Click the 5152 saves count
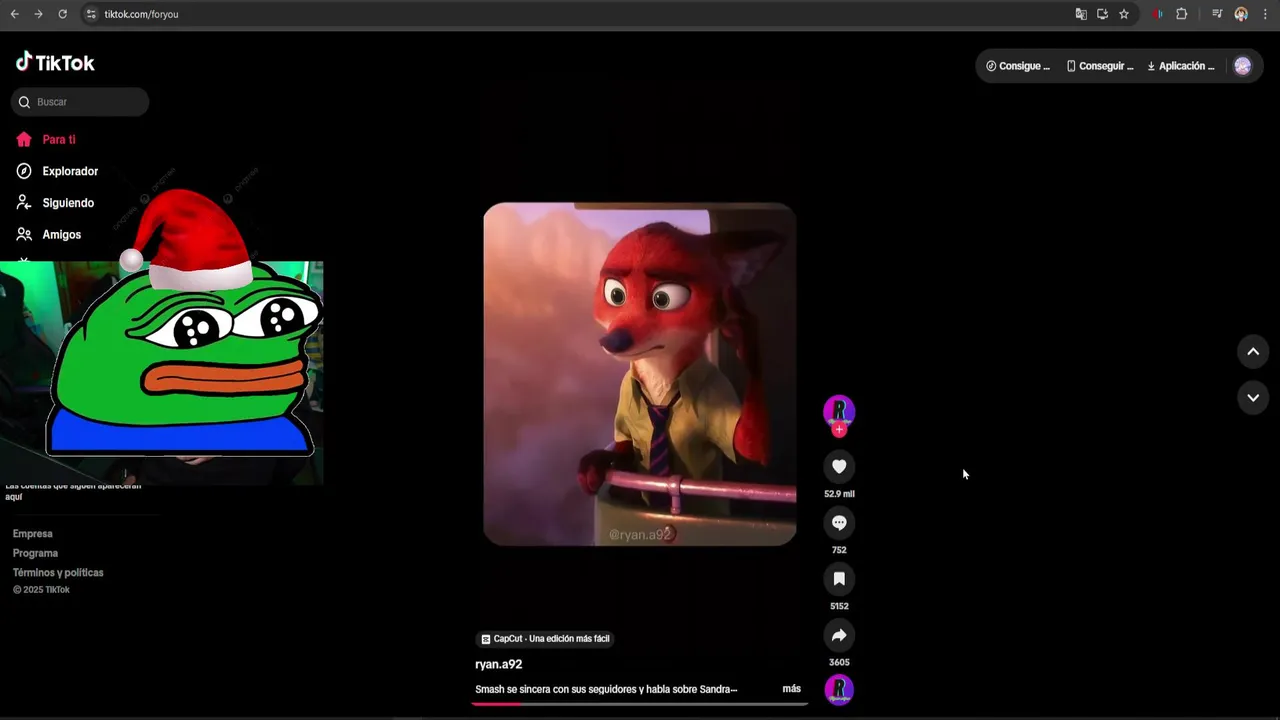Viewport: 1280px width, 720px height. click(x=839, y=606)
